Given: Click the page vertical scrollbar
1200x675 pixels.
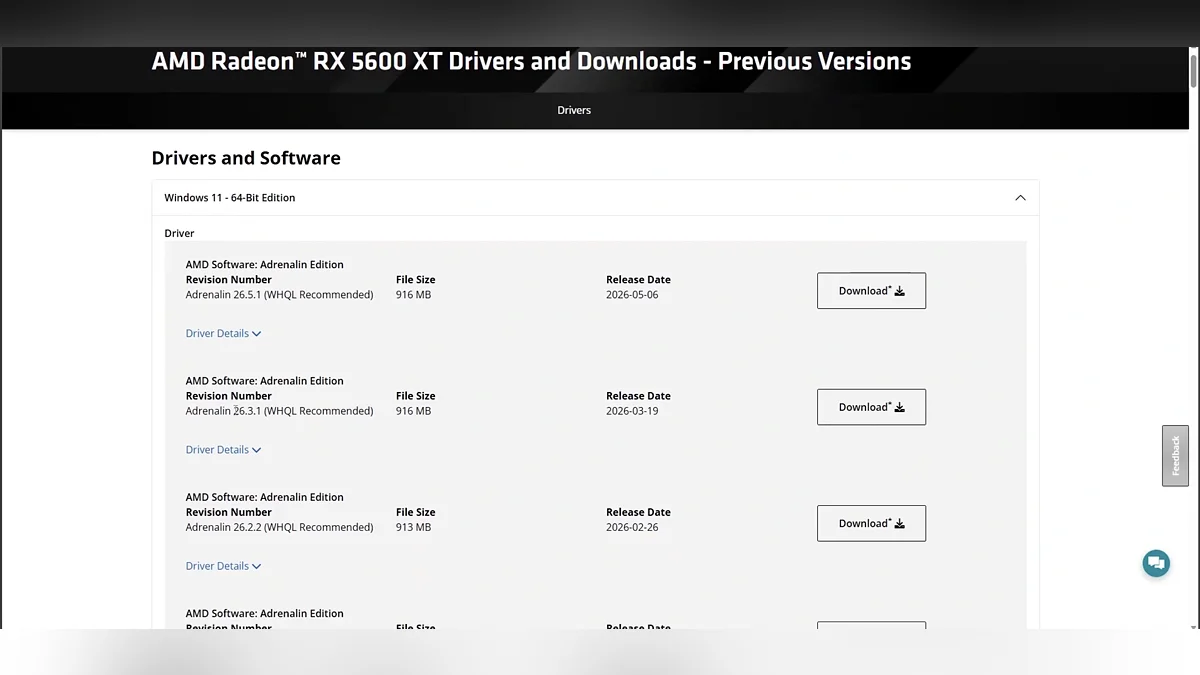Looking at the screenshot, I should [1194, 340].
